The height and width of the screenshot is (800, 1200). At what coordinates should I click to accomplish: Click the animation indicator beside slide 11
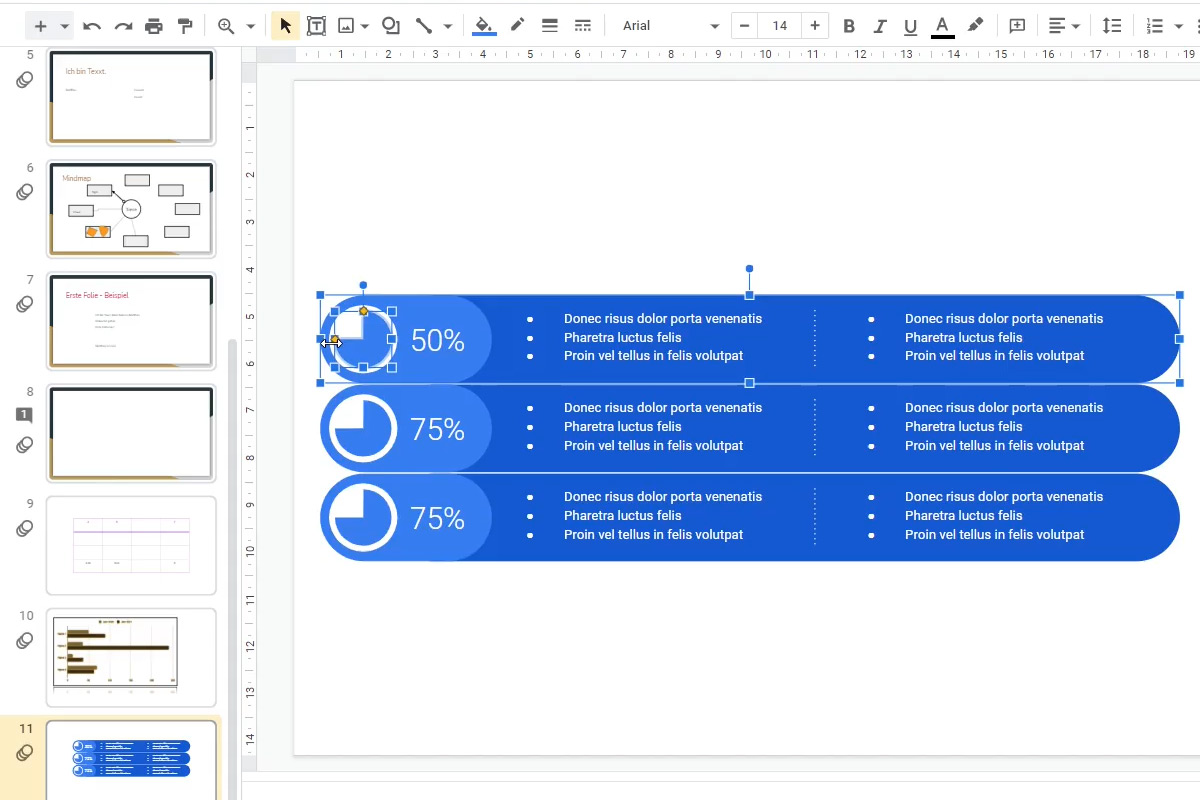[x=25, y=752]
